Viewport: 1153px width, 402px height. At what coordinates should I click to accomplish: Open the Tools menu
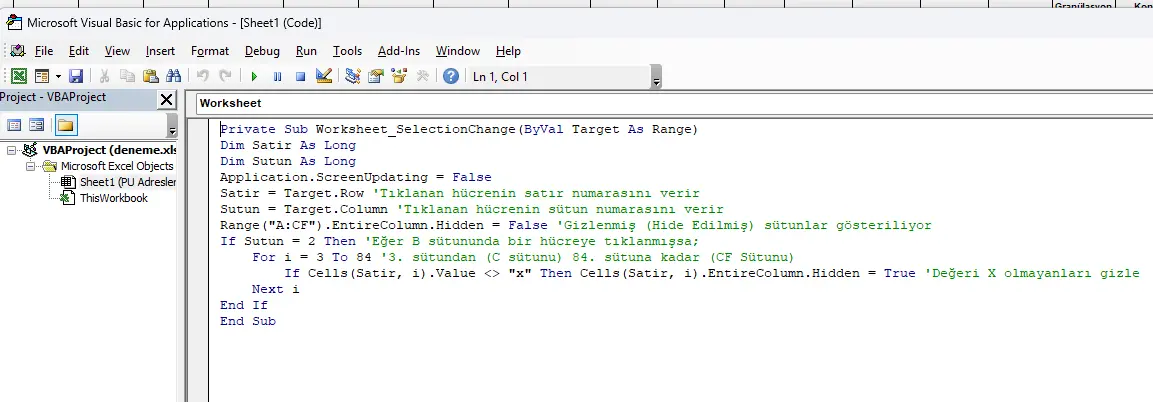347,51
